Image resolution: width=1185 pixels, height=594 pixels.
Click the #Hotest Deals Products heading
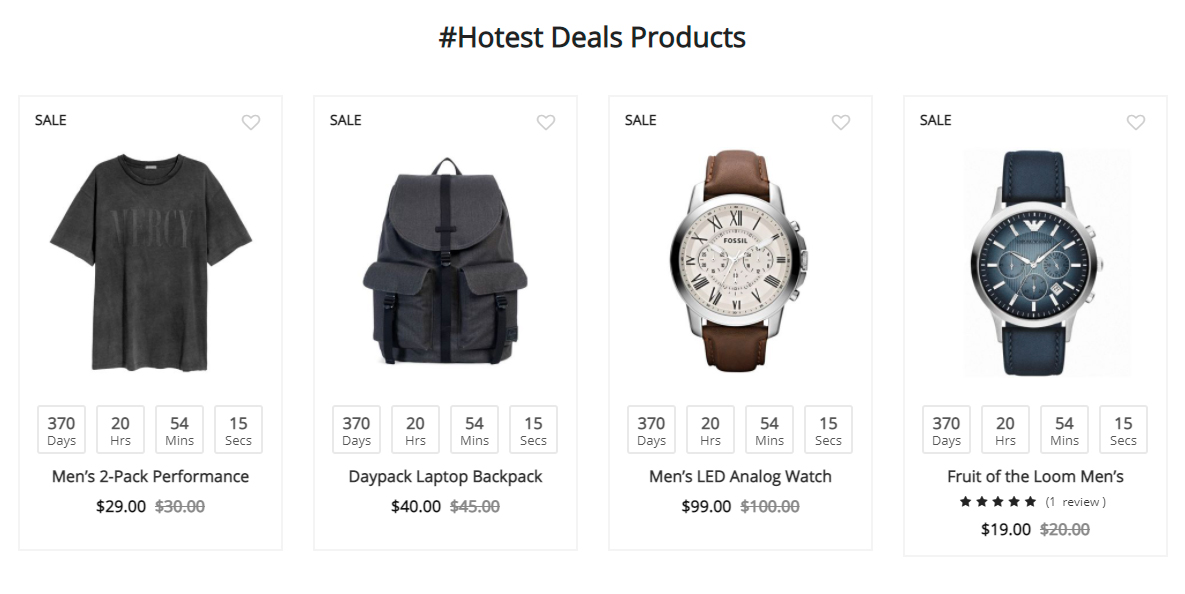pos(592,38)
